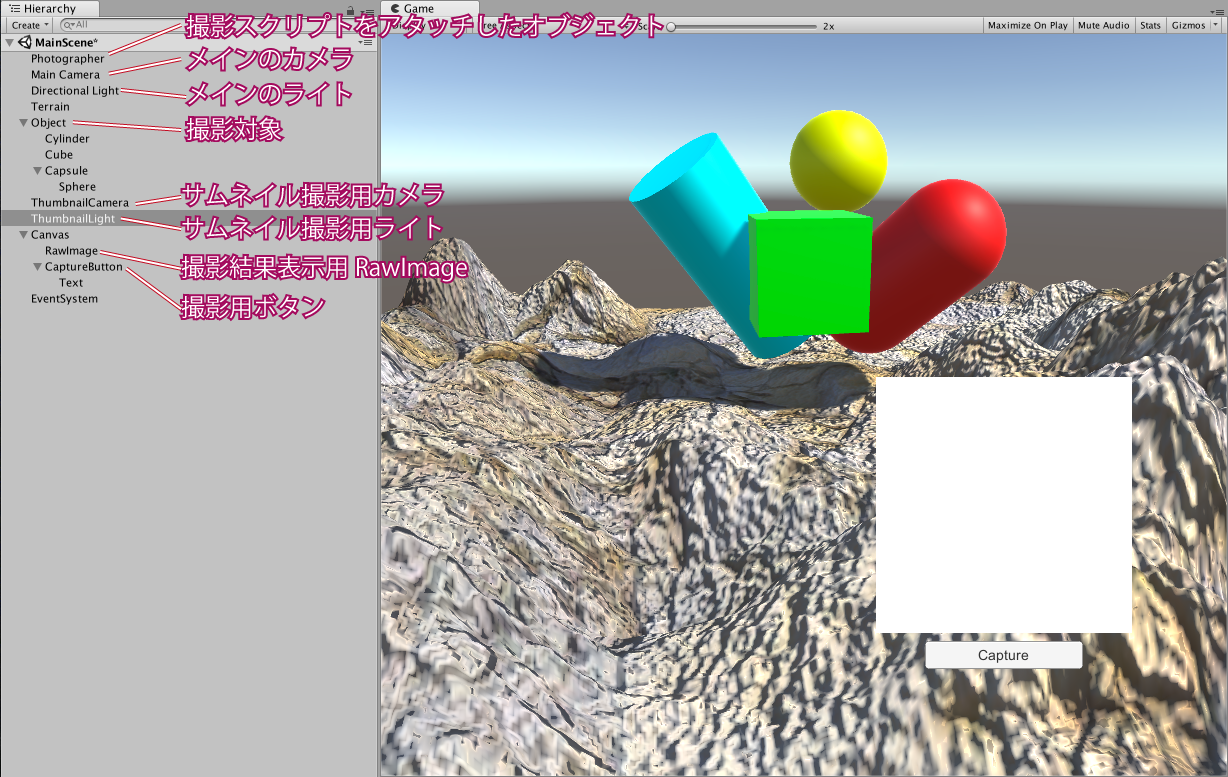Open the Create dropdown in Hierarchy
The height and width of the screenshot is (777, 1228).
30,25
